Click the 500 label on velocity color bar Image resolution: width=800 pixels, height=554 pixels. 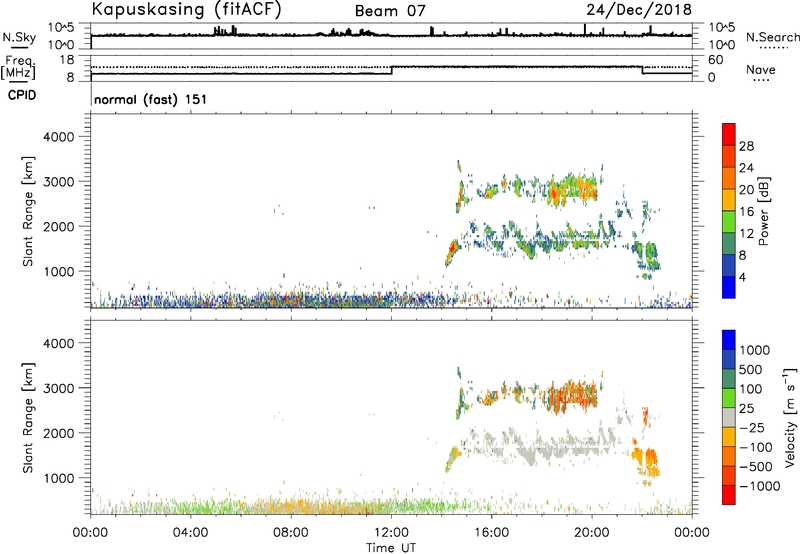(x=751, y=370)
